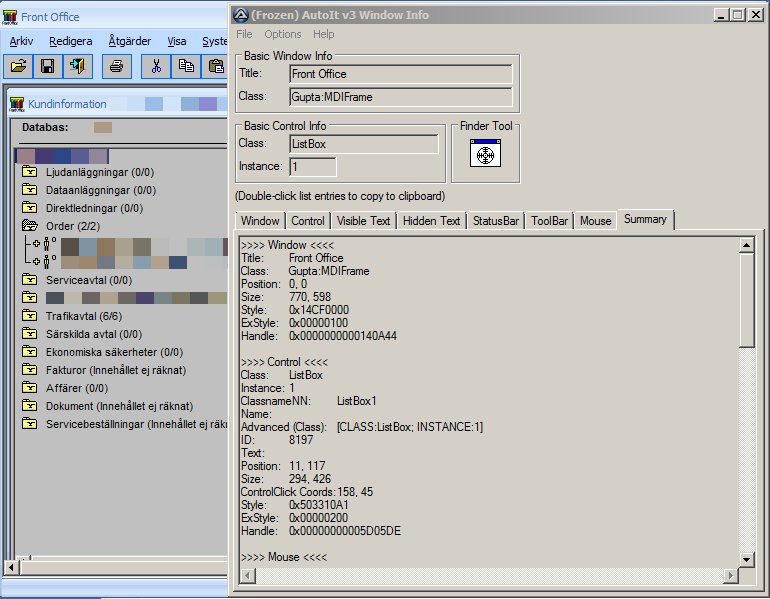
Task: Collapse the Order (2/2) folder
Action: (30, 226)
